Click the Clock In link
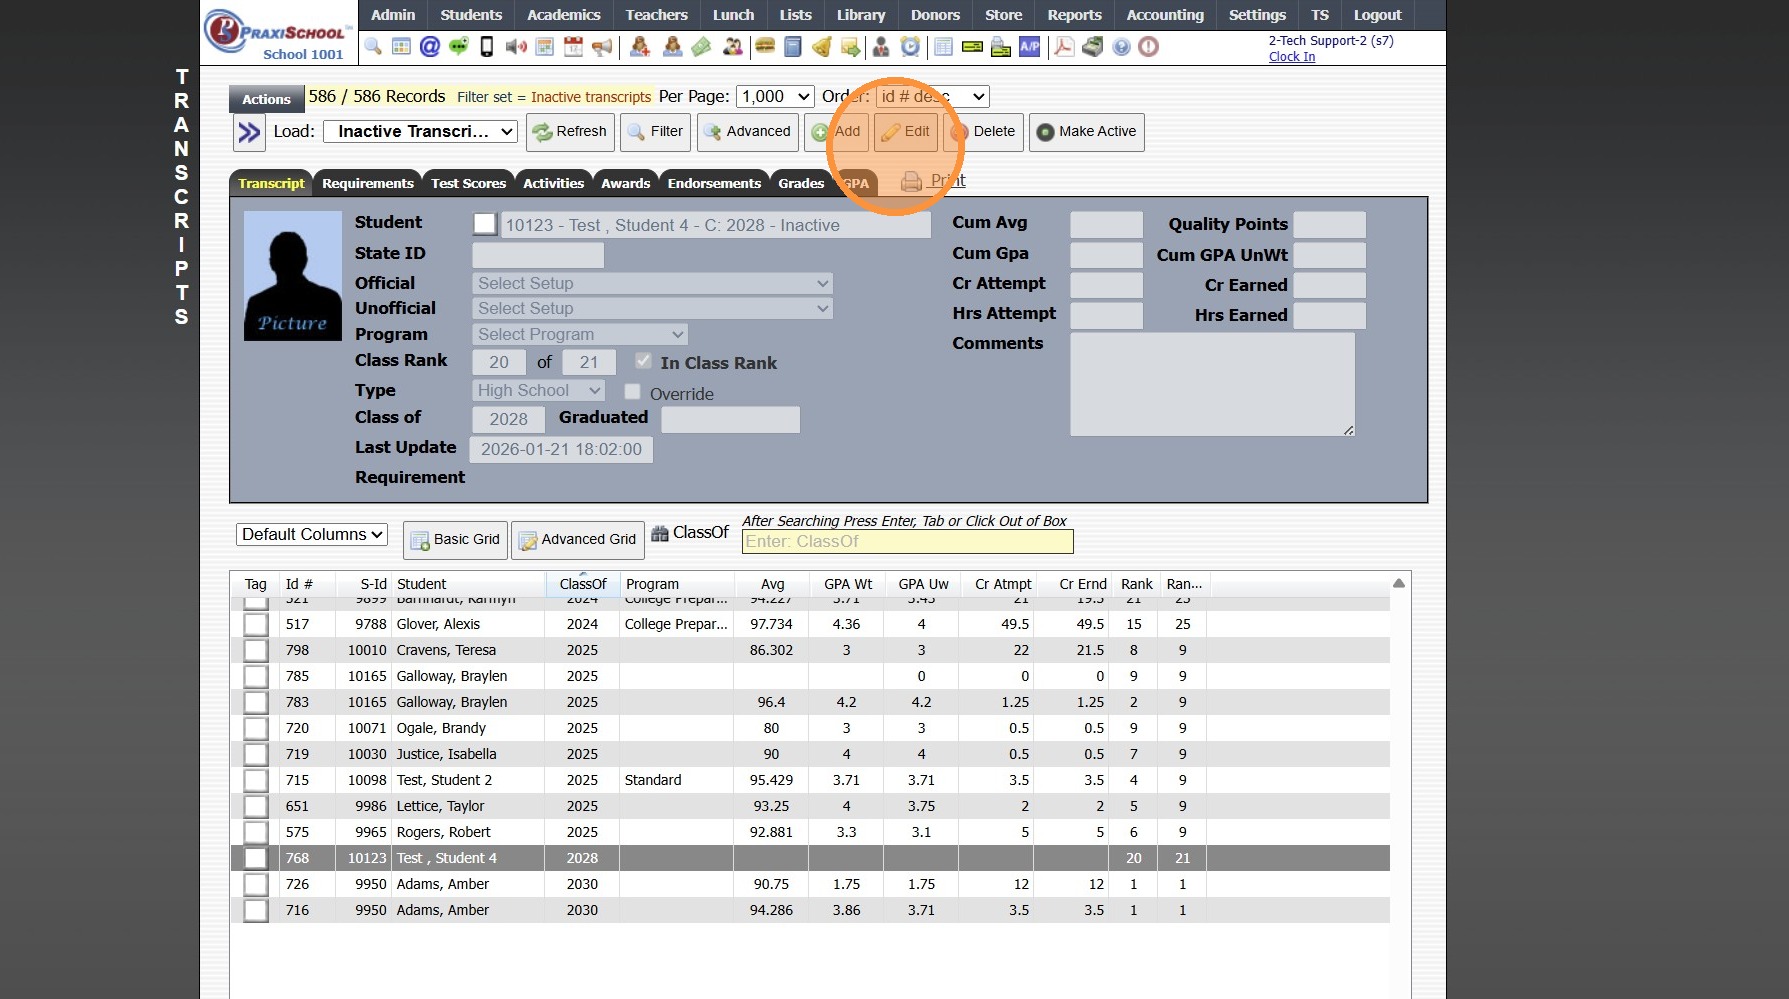This screenshot has width=1789, height=999. pos(1291,57)
